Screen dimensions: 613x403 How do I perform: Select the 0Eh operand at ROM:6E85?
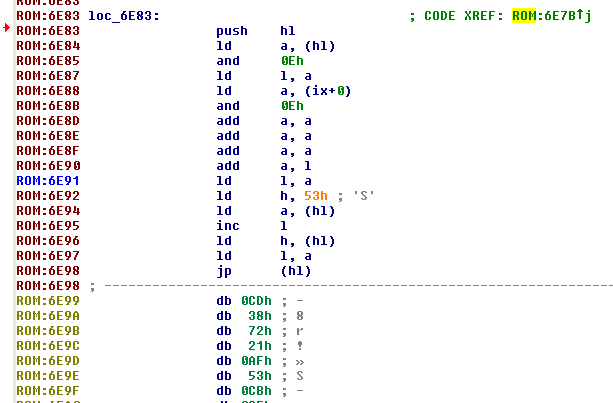(292, 61)
